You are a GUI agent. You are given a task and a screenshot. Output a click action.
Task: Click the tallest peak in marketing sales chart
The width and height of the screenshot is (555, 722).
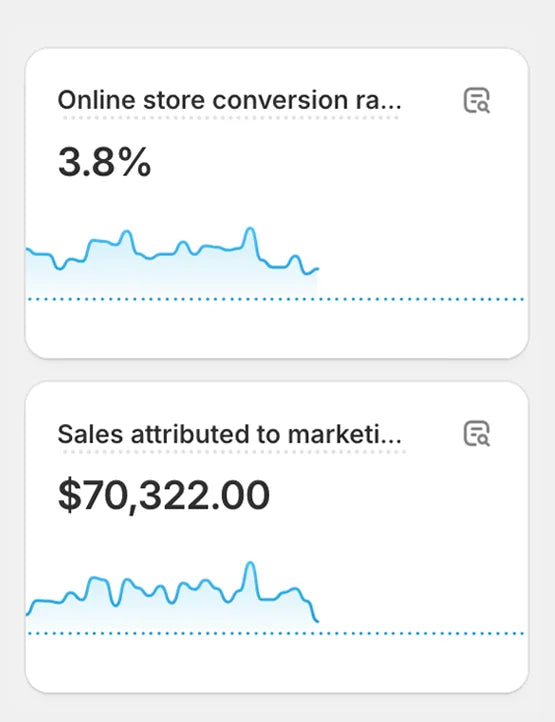pyautogui.click(x=250, y=563)
